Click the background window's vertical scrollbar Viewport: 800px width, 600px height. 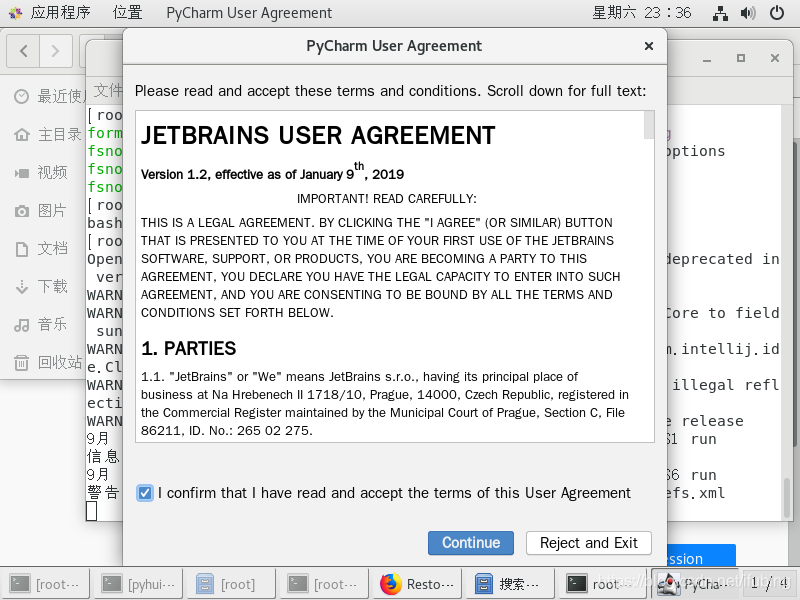pos(787,497)
